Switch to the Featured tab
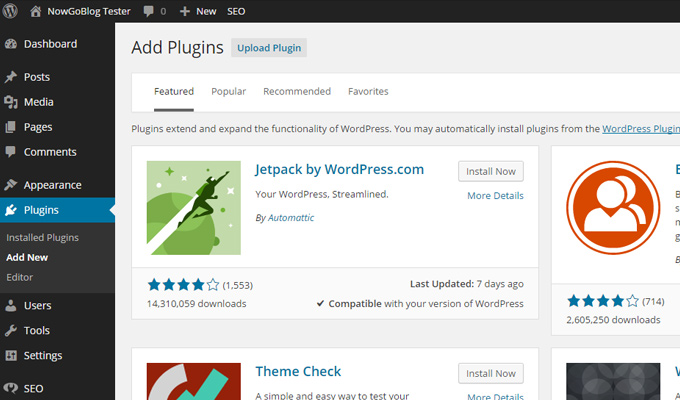 point(174,92)
